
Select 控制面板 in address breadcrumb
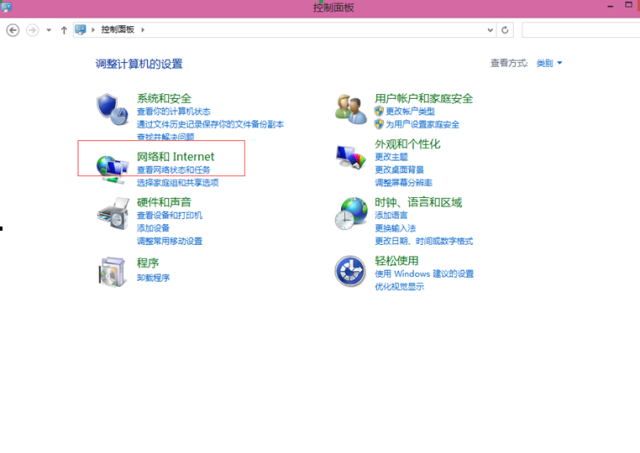tap(118, 30)
